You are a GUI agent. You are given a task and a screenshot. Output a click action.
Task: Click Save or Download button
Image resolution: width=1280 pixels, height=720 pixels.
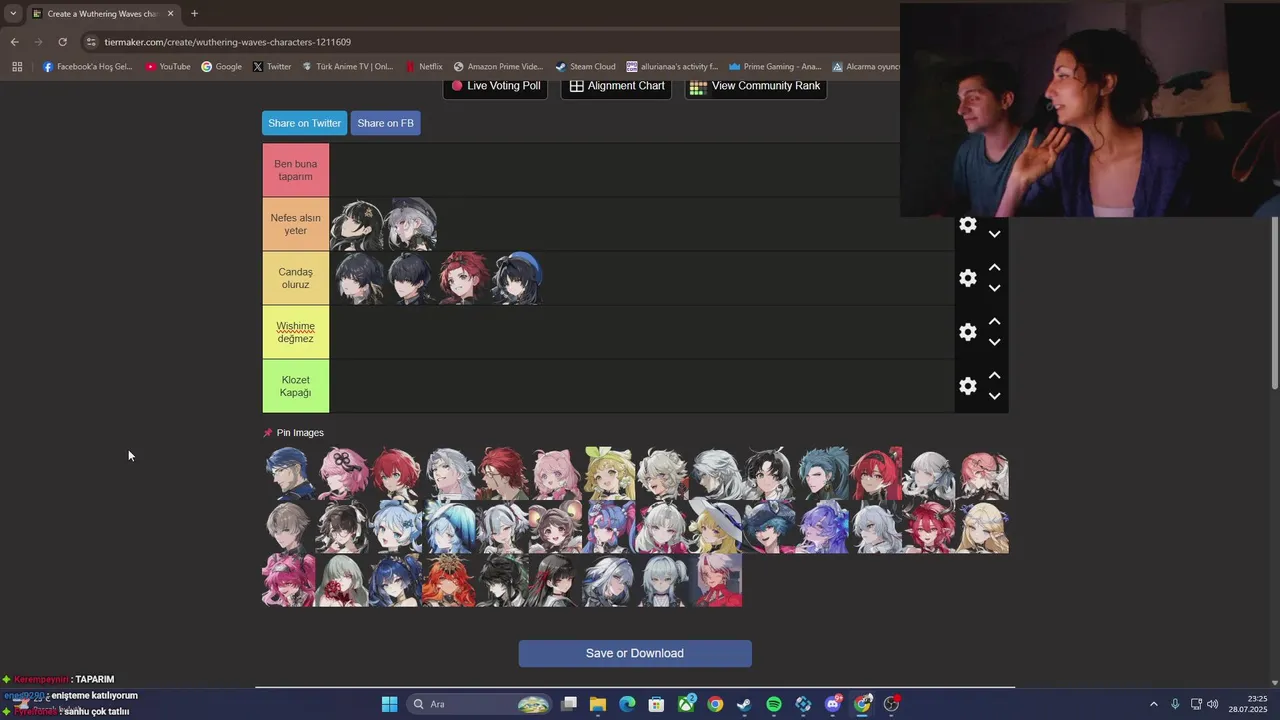click(x=635, y=653)
